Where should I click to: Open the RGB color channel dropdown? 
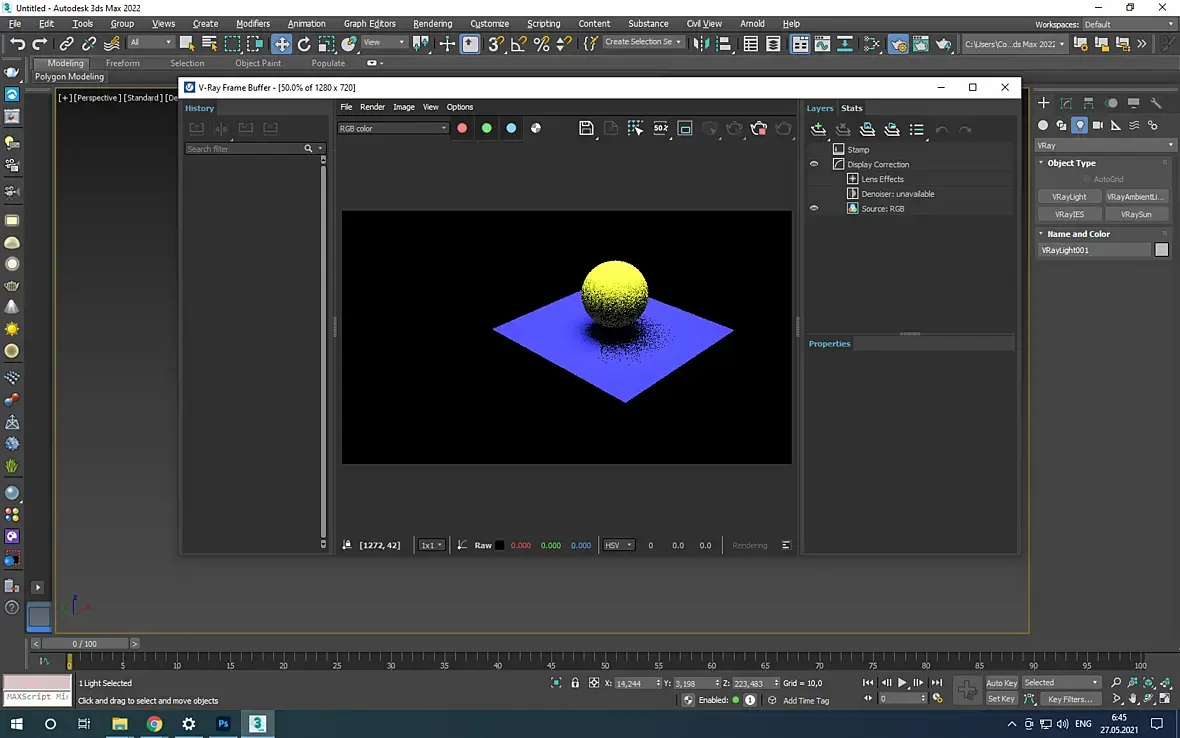coord(393,128)
